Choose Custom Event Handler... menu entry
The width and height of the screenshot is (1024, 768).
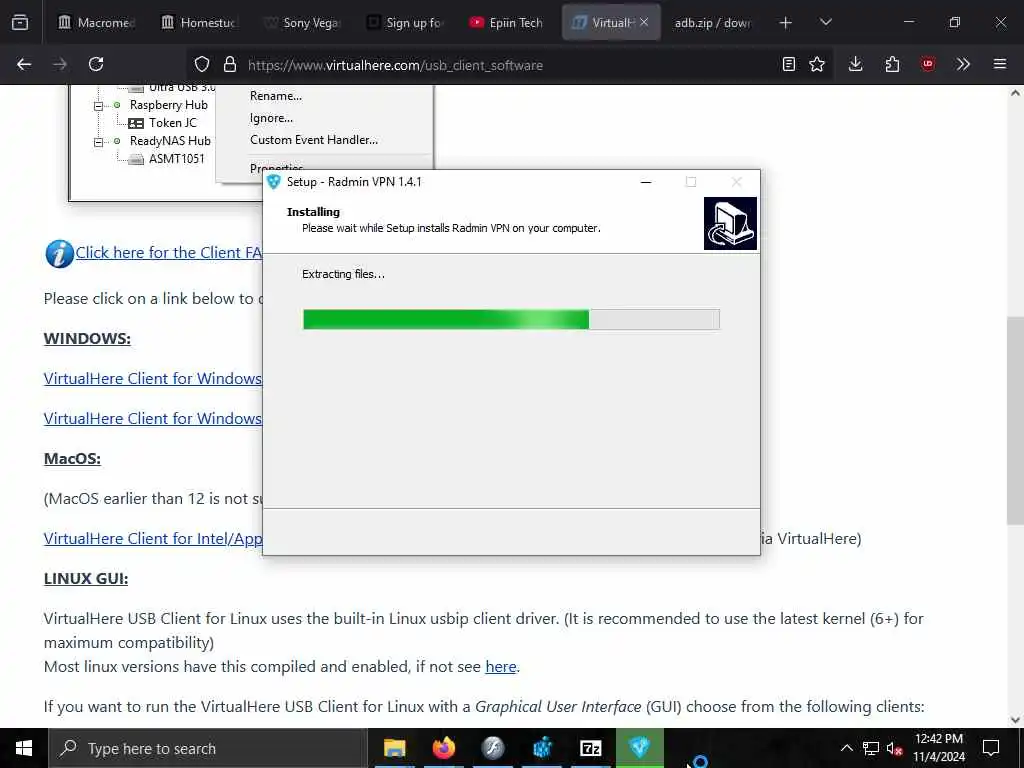[x=313, y=140]
